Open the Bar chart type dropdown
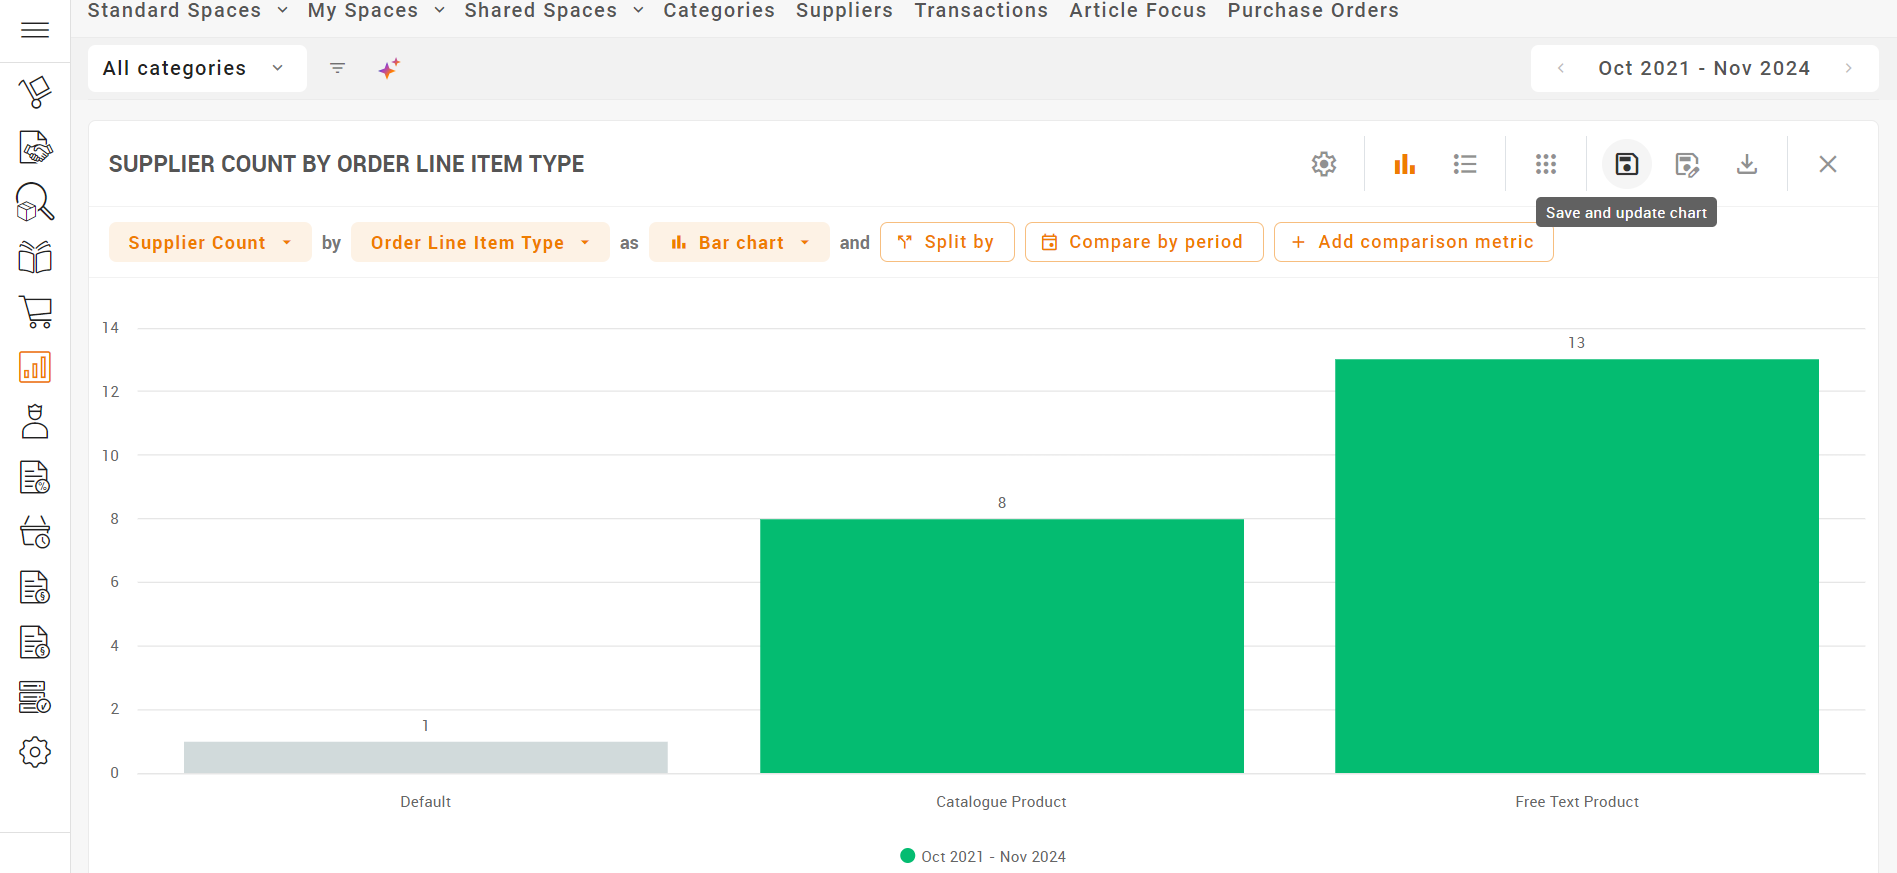Image resolution: width=1897 pixels, height=873 pixels. click(739, 242)
